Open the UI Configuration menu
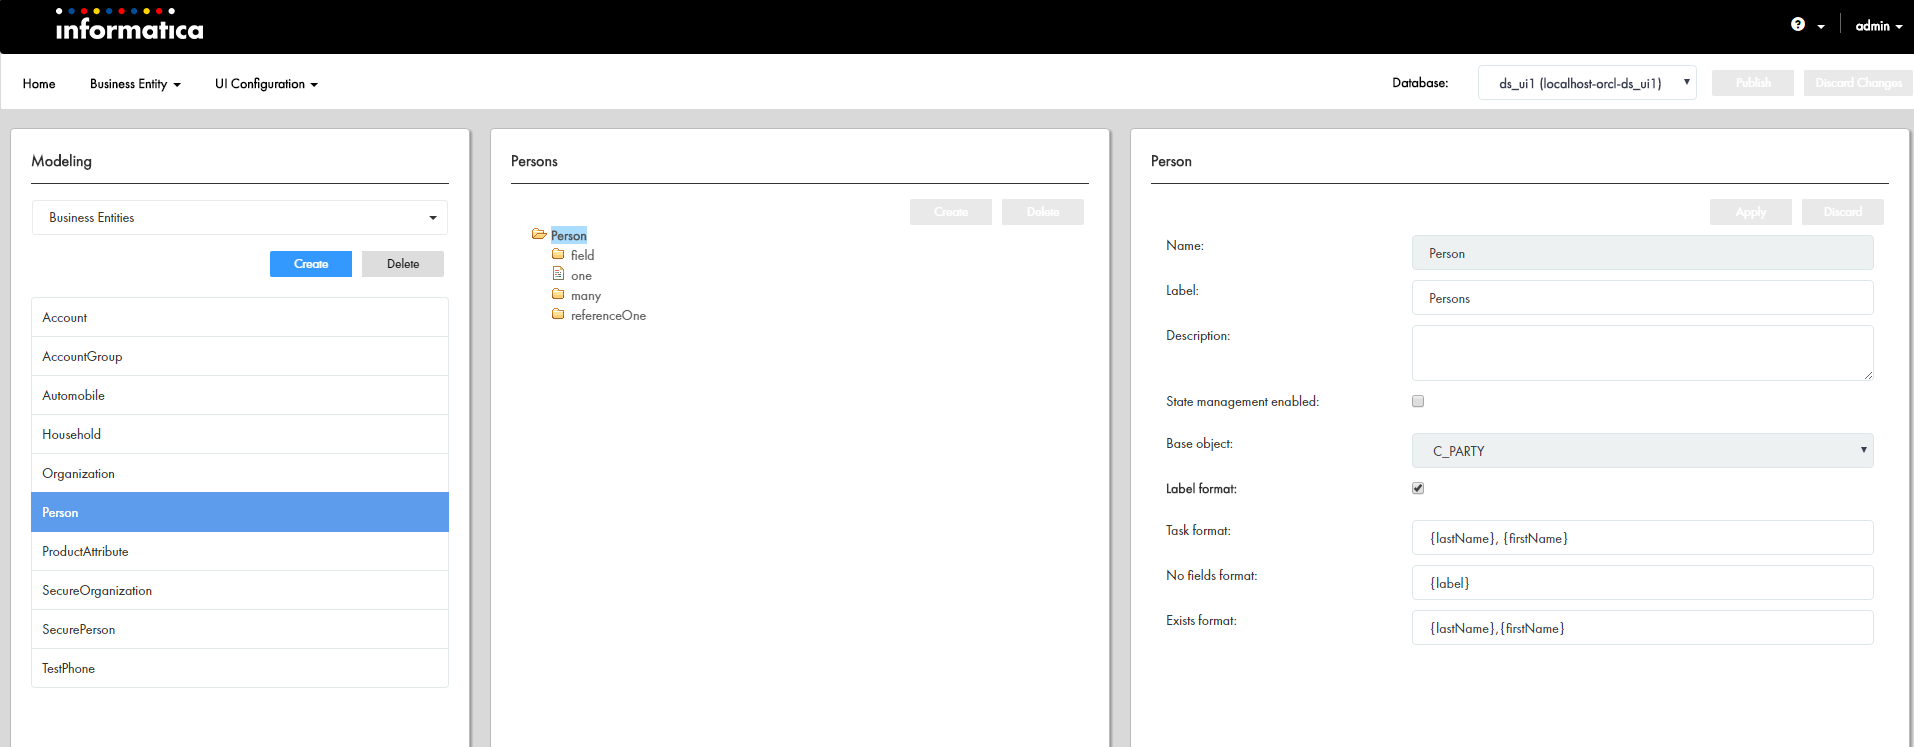The image size is (1914, 747). (266, 84)
